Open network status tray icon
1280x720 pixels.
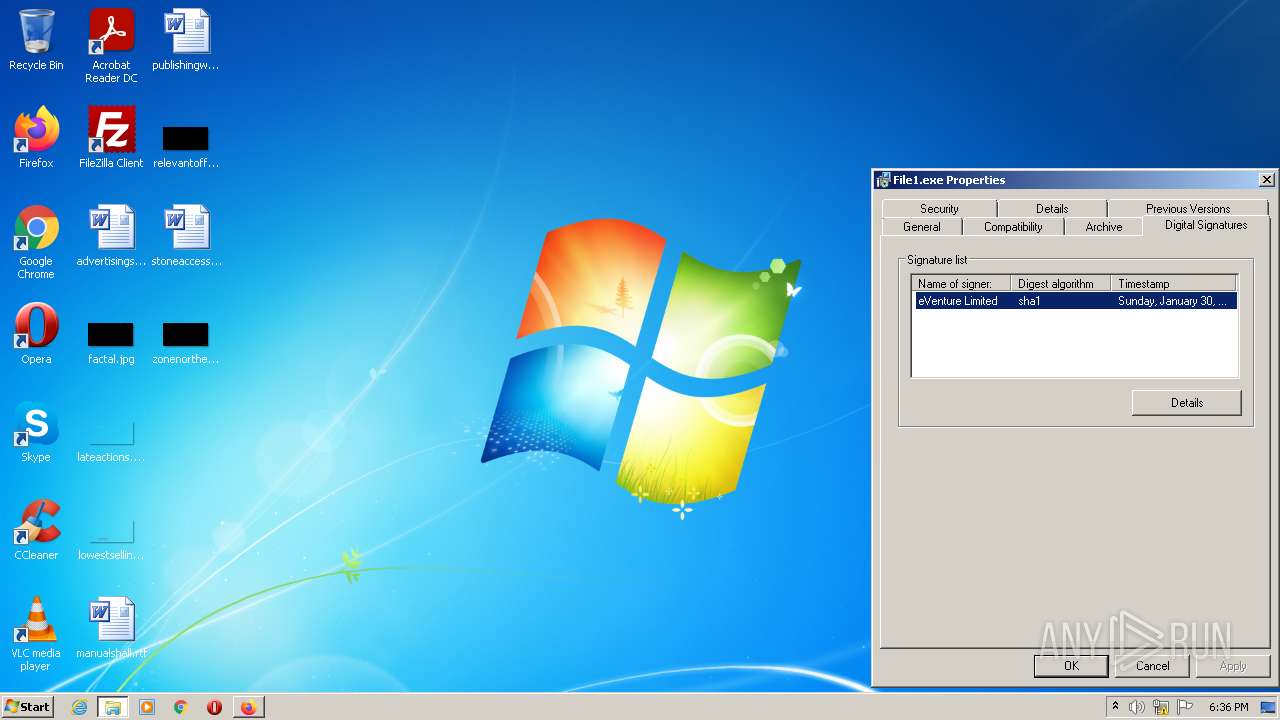(x=1161, y=707)
